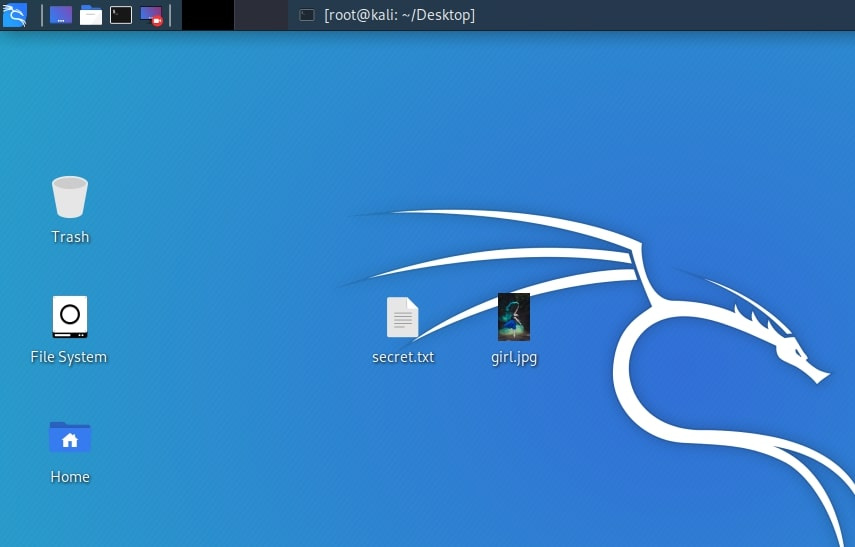Image resolution: width=855 pixels, height=547 pixels.
Task: Click the "Home" text label
Action: pos(70,477)
